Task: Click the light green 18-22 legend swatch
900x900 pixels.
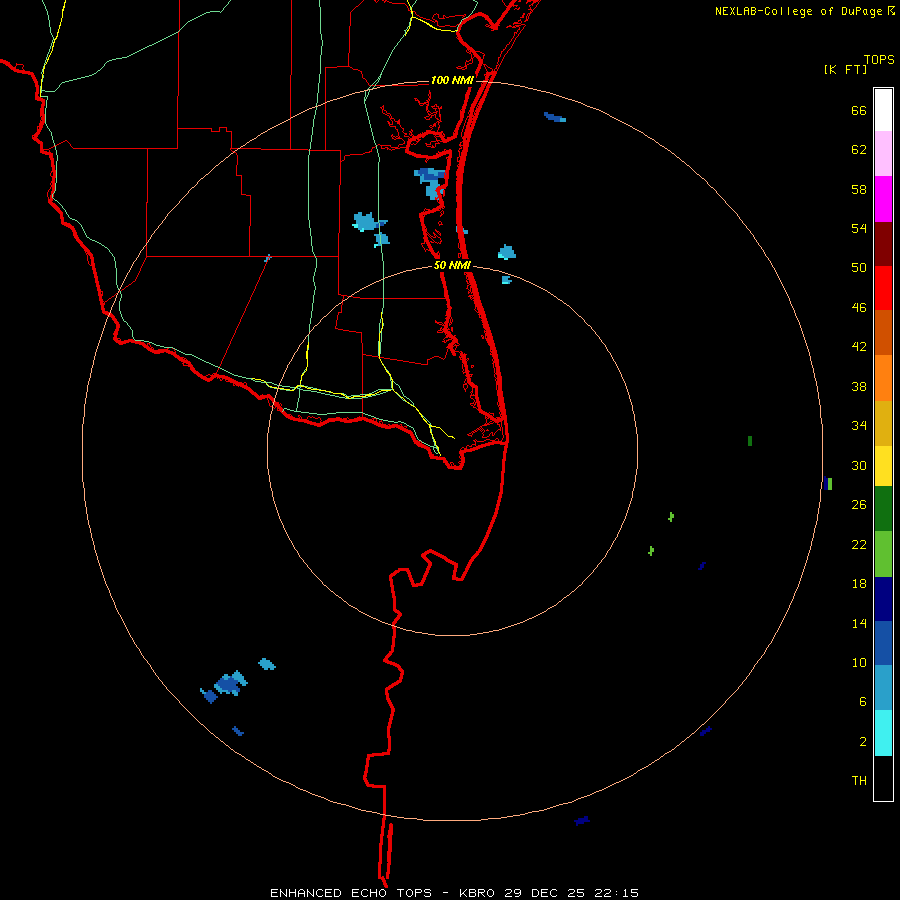Action: tap(883, 554)
